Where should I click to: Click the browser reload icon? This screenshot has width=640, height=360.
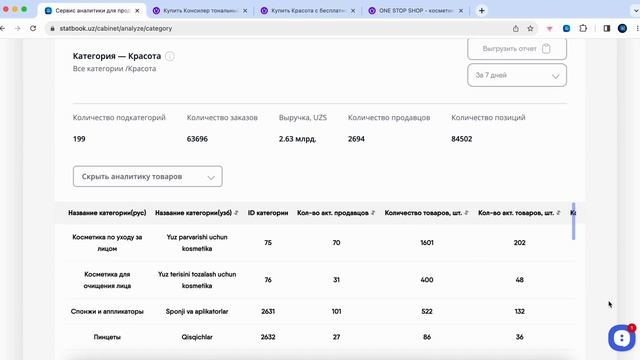click(33, 29)
